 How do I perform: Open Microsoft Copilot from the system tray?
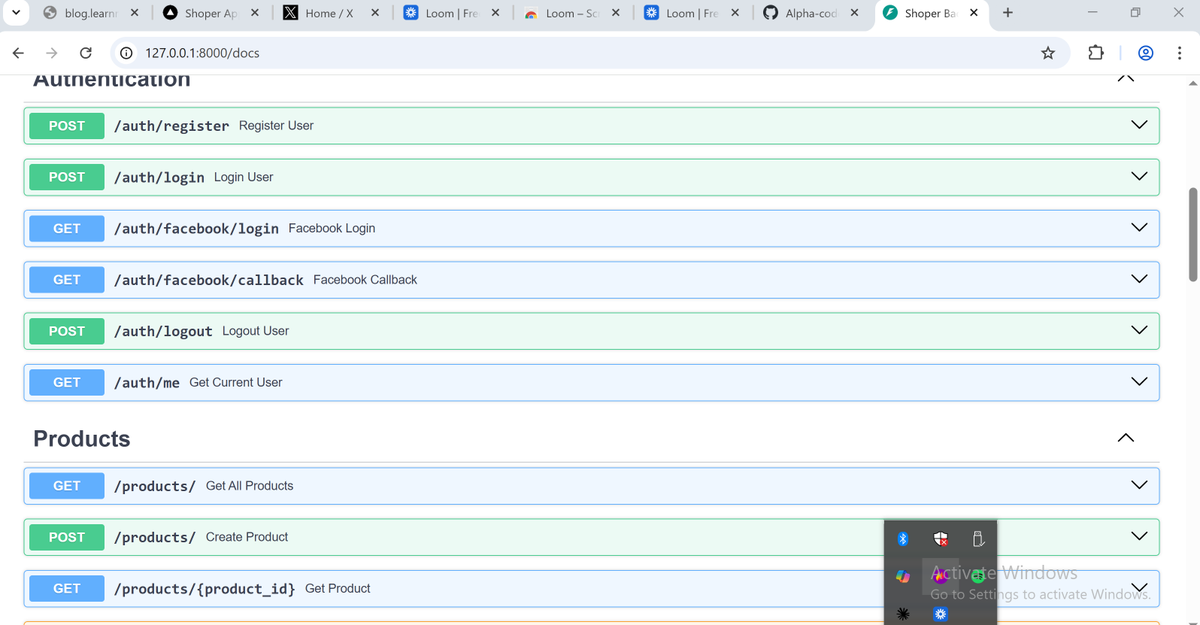903,576
